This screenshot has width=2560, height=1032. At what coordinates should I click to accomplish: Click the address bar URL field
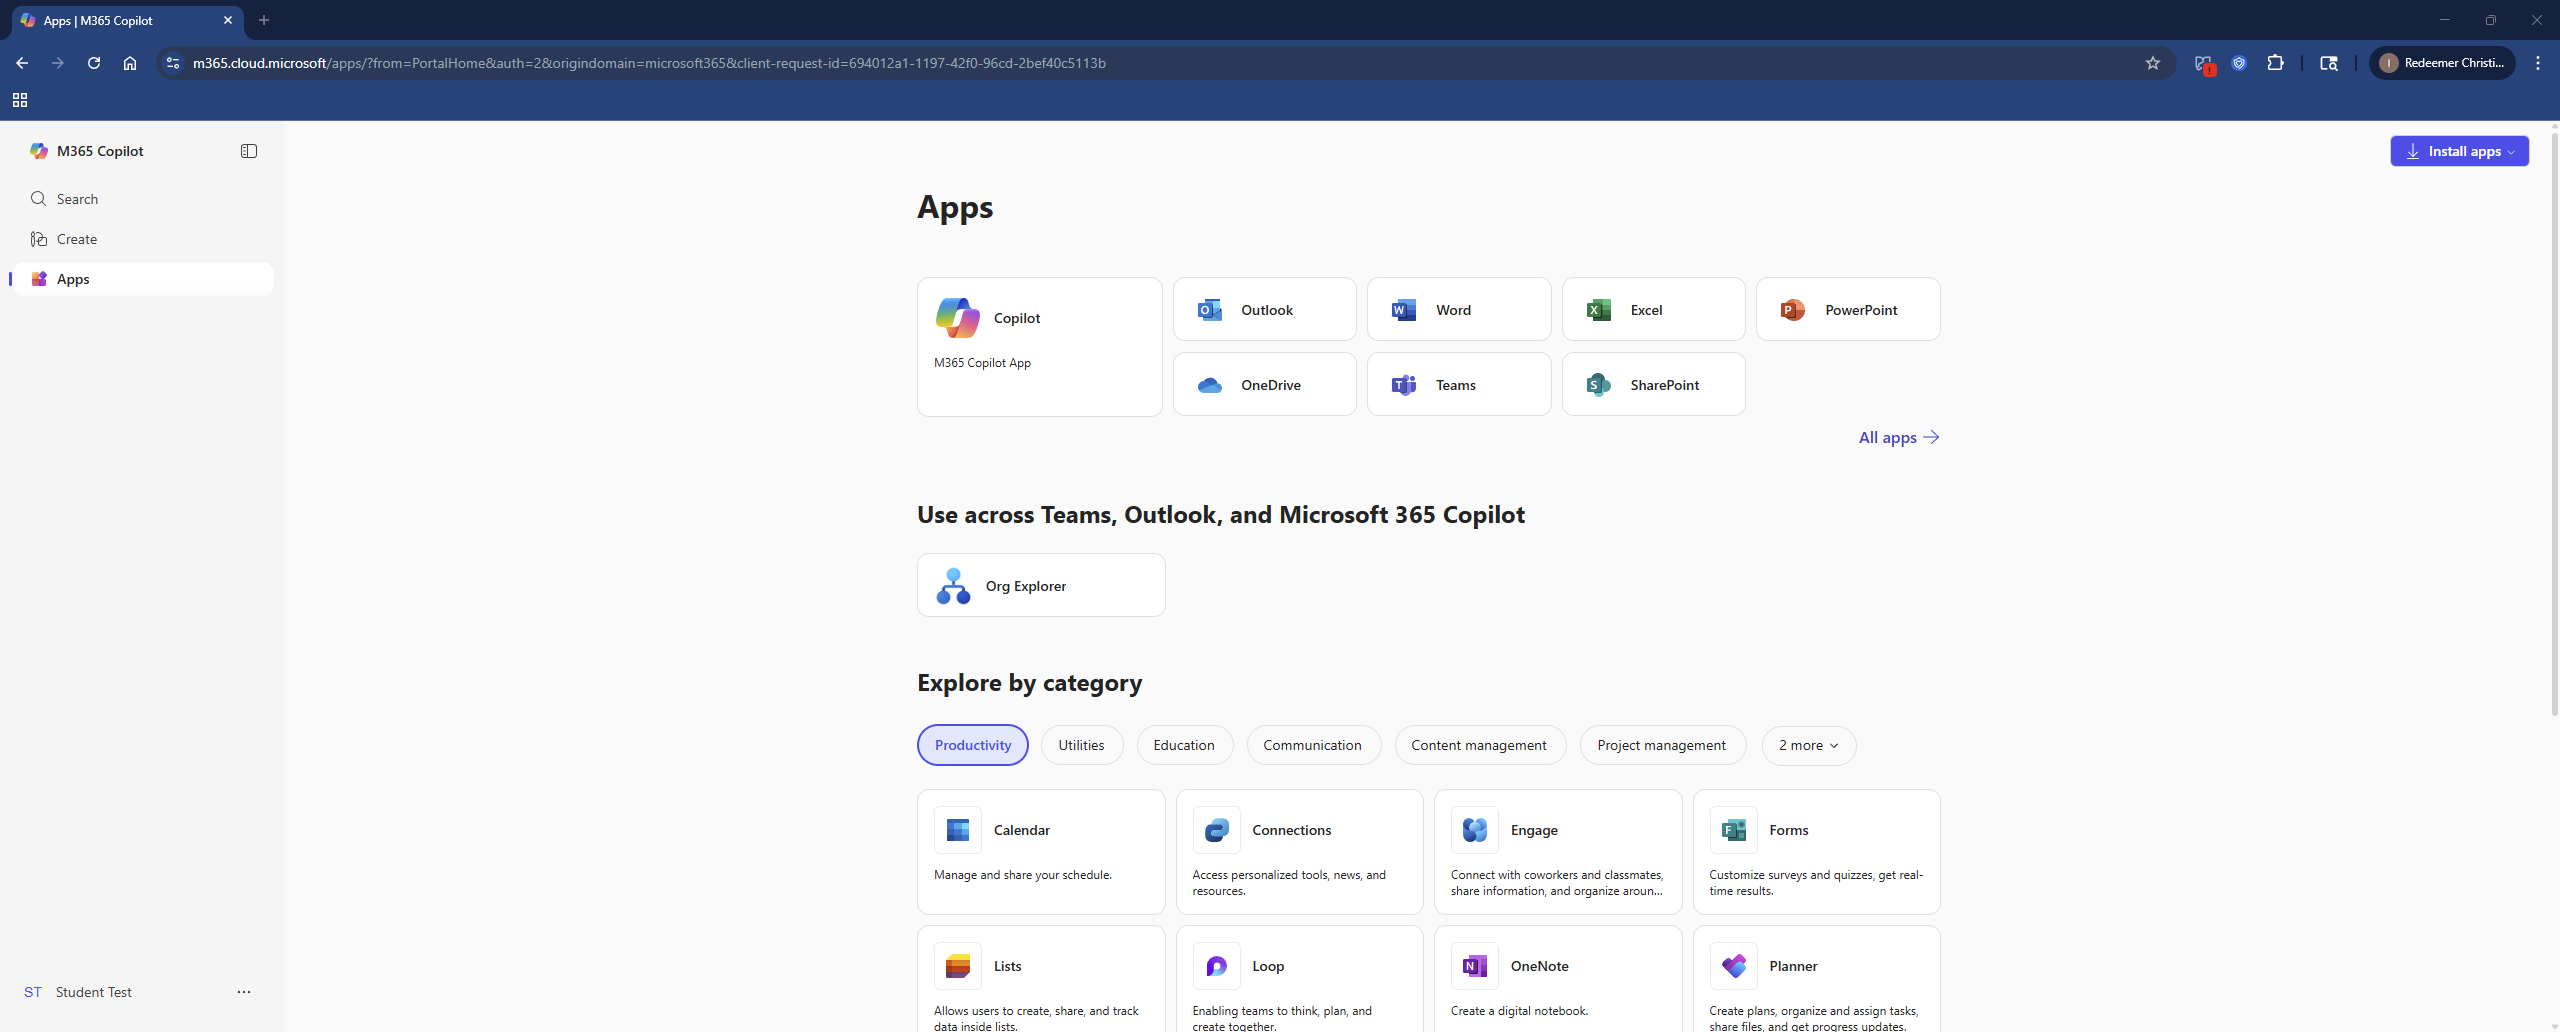pos(1160,63)
